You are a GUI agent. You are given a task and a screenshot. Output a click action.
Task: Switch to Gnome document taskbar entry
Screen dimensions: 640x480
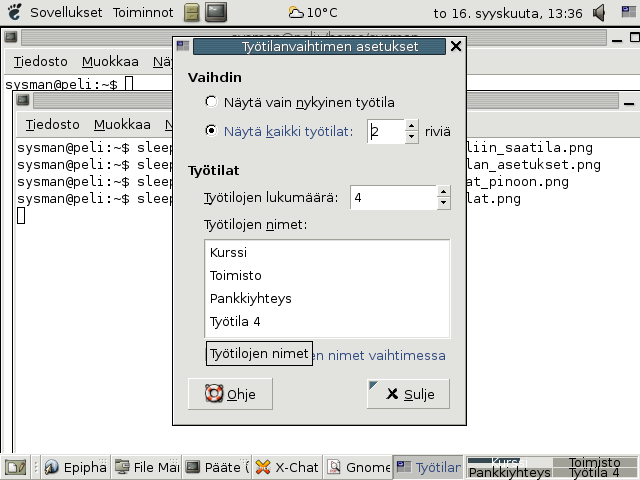point(358,467)
